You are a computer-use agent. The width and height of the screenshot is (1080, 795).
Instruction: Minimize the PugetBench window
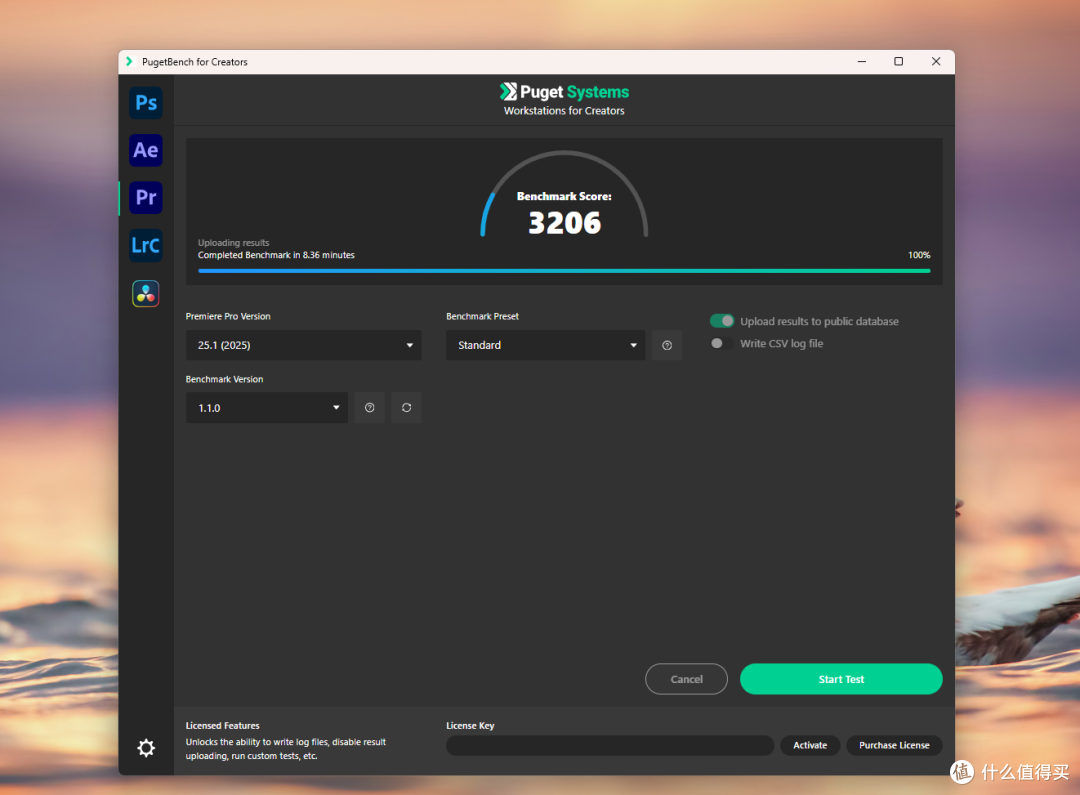862,61
